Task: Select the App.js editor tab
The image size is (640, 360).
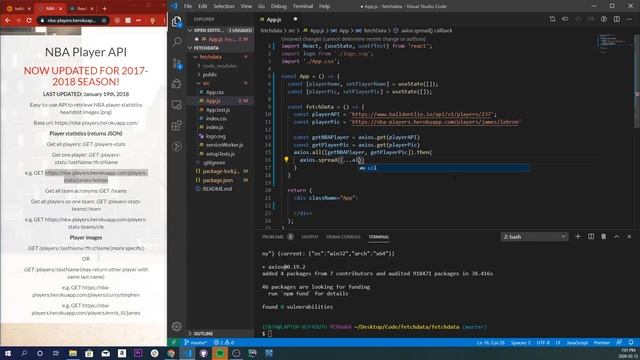Action: (x=278, y=19)
